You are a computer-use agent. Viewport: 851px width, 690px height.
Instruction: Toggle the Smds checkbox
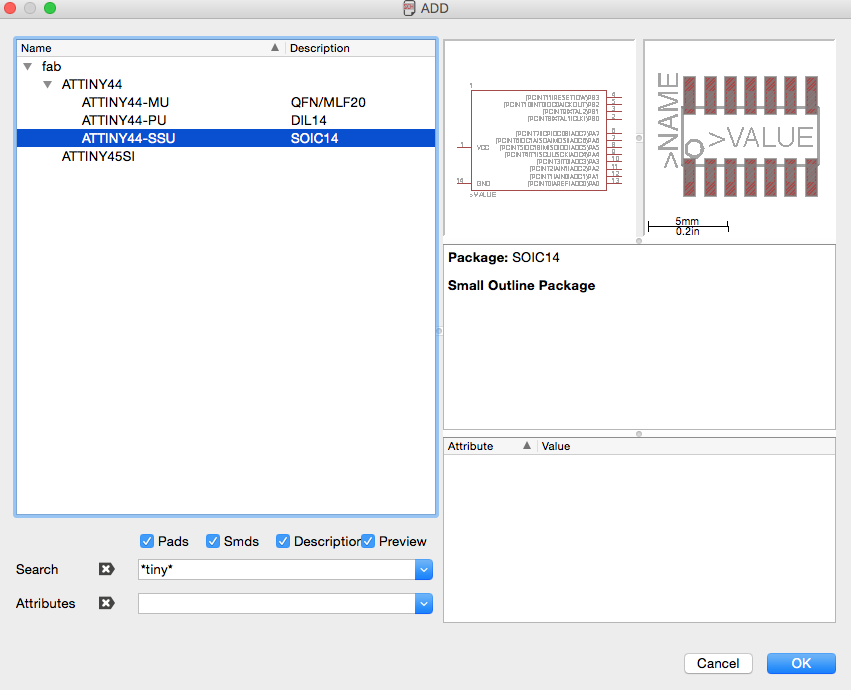213,541
